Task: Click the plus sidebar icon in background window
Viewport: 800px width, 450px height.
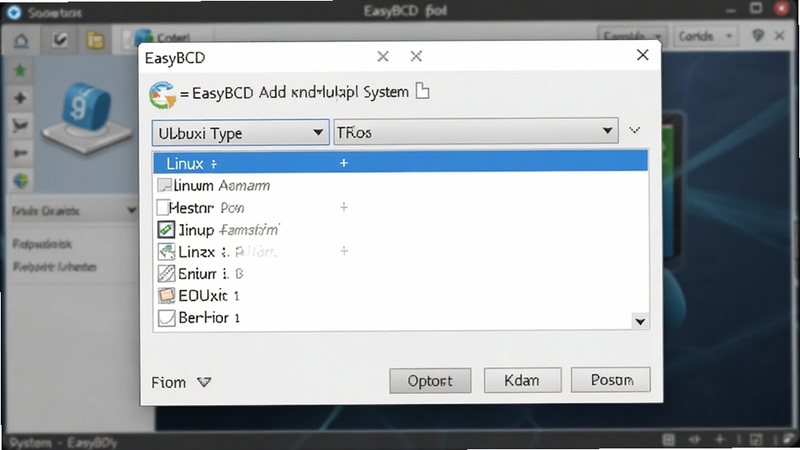Action: pos(20,97)
